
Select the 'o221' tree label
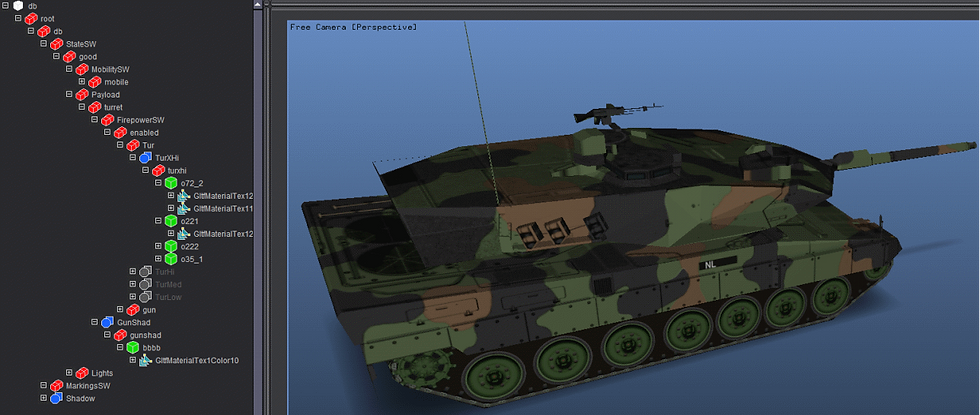point(190,221)
